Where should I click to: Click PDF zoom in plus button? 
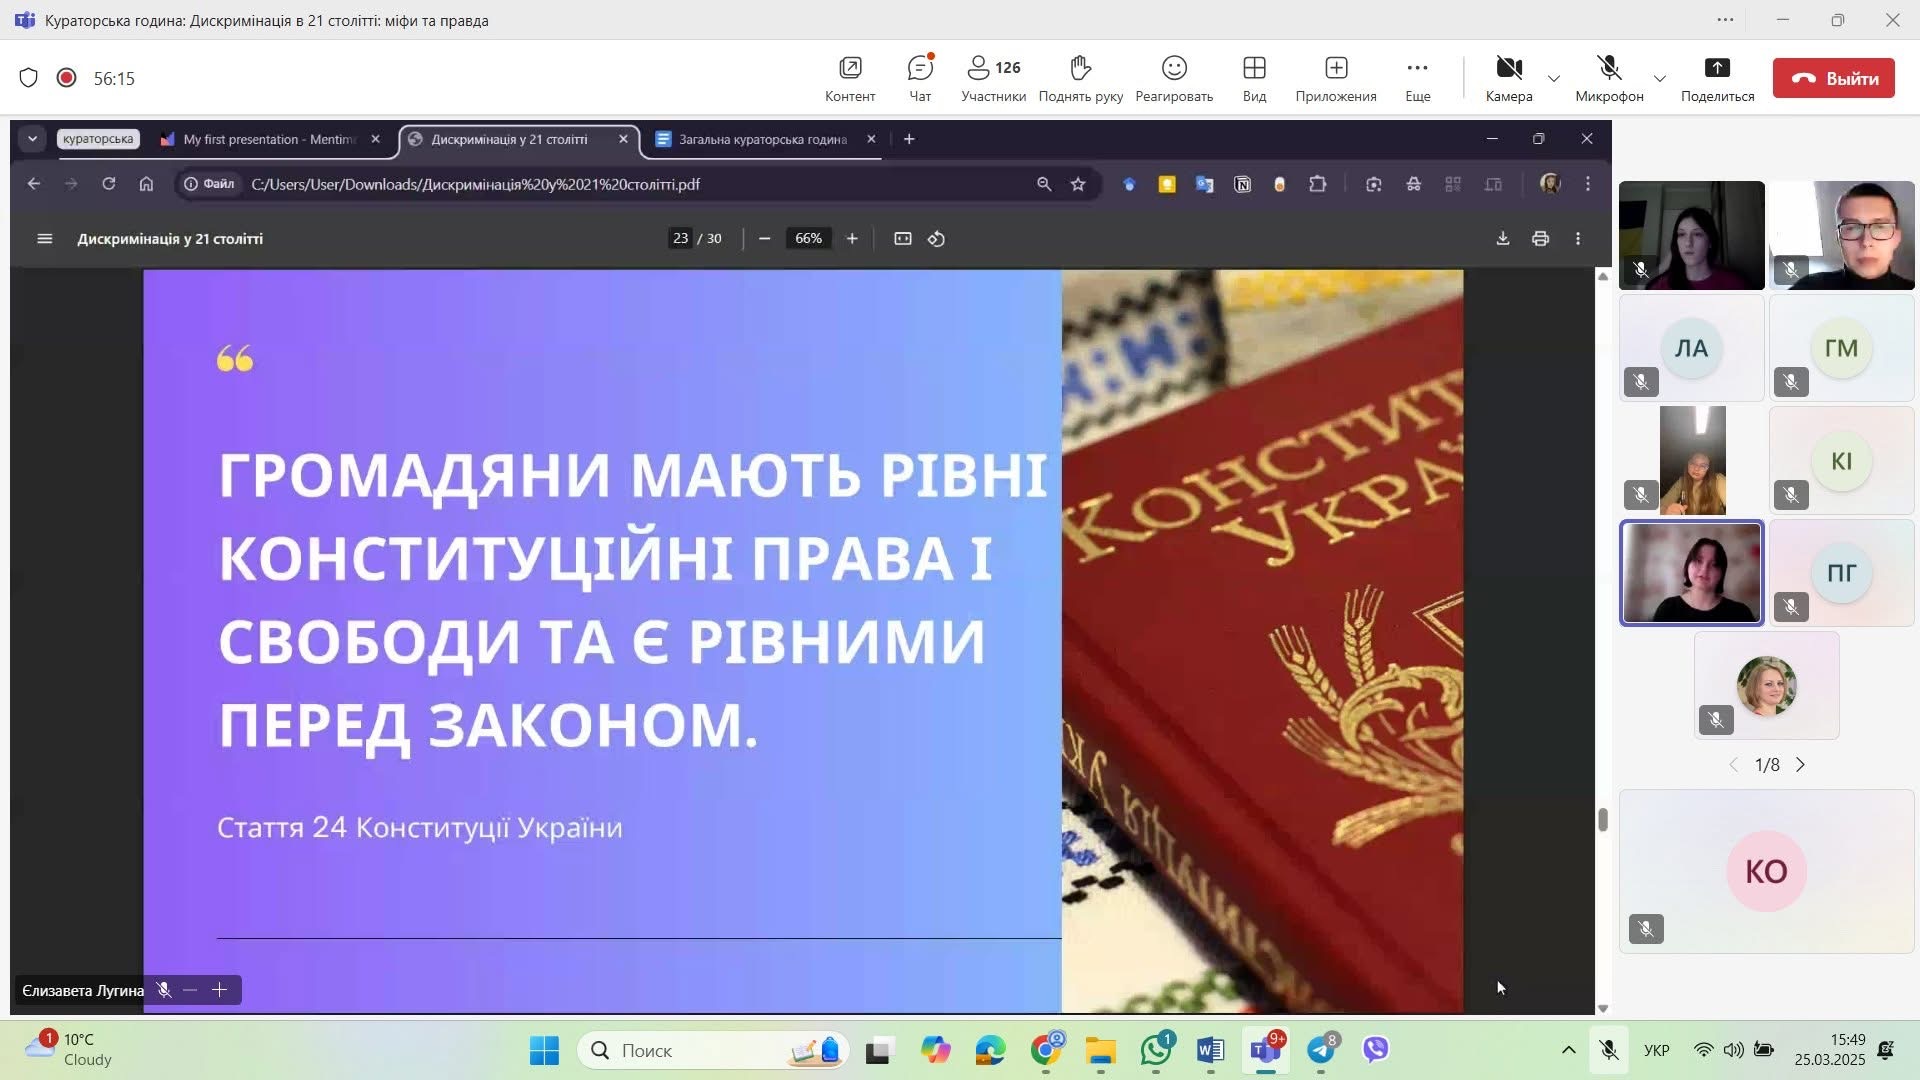point(851,239)
